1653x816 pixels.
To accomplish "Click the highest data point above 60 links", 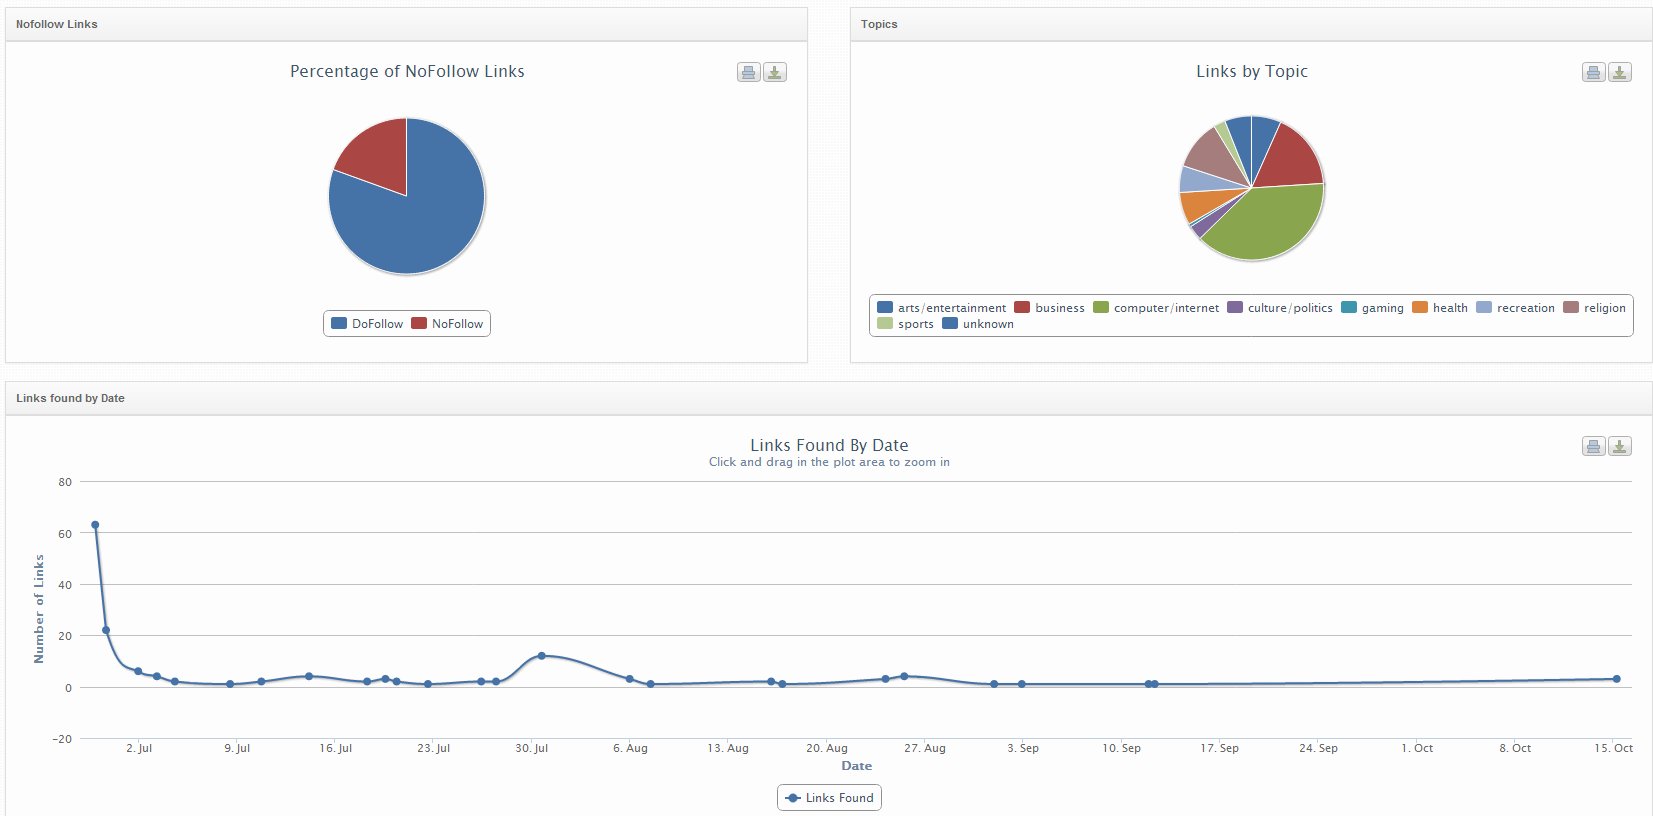I will 95,525.
